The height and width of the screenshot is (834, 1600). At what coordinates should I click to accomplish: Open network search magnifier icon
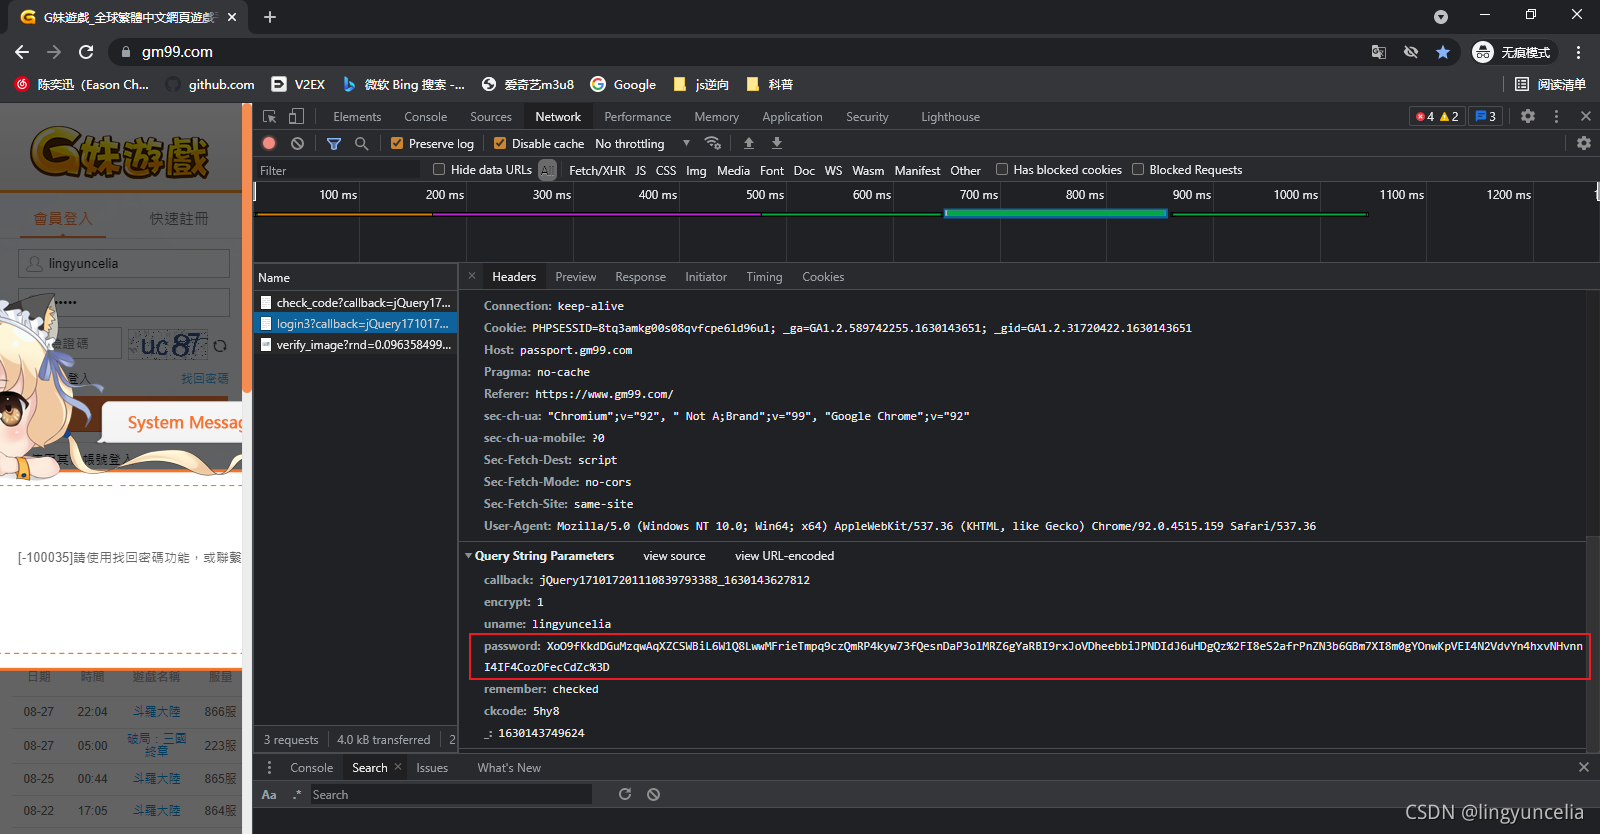(362, 144)
